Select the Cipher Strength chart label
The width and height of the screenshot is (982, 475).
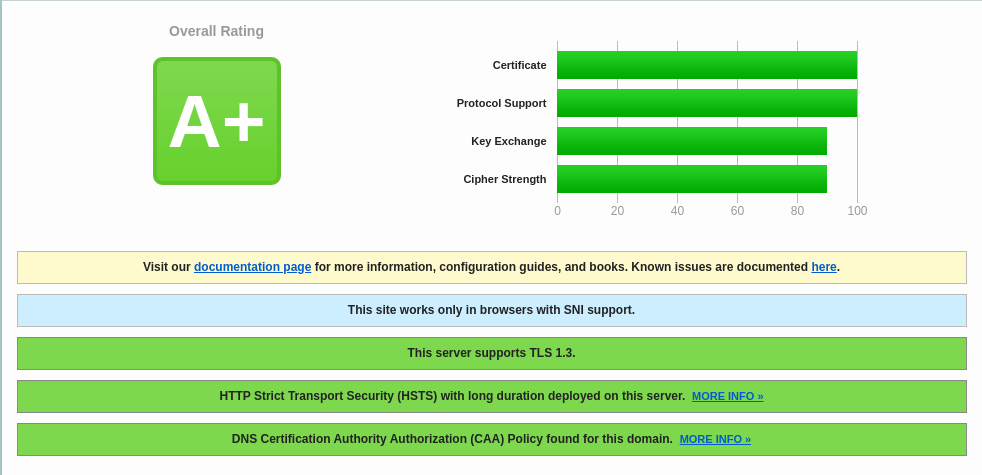504,179
